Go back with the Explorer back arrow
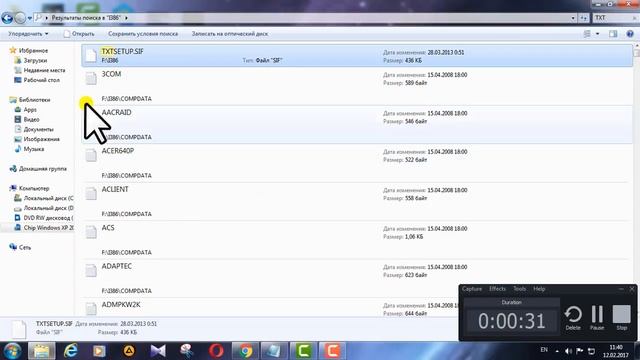Viewport: 640px width, 360px height. tap(7, 18)
